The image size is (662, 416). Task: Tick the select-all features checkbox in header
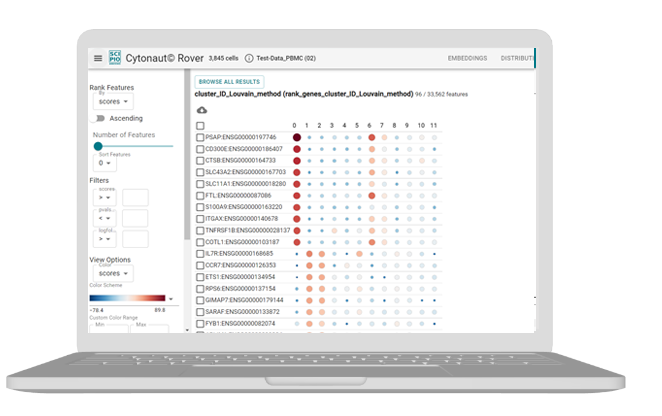coord(201,126)
